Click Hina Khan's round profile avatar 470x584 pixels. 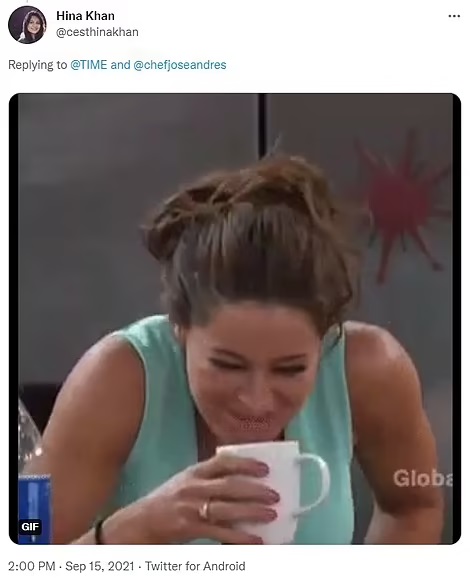point(27,25)
